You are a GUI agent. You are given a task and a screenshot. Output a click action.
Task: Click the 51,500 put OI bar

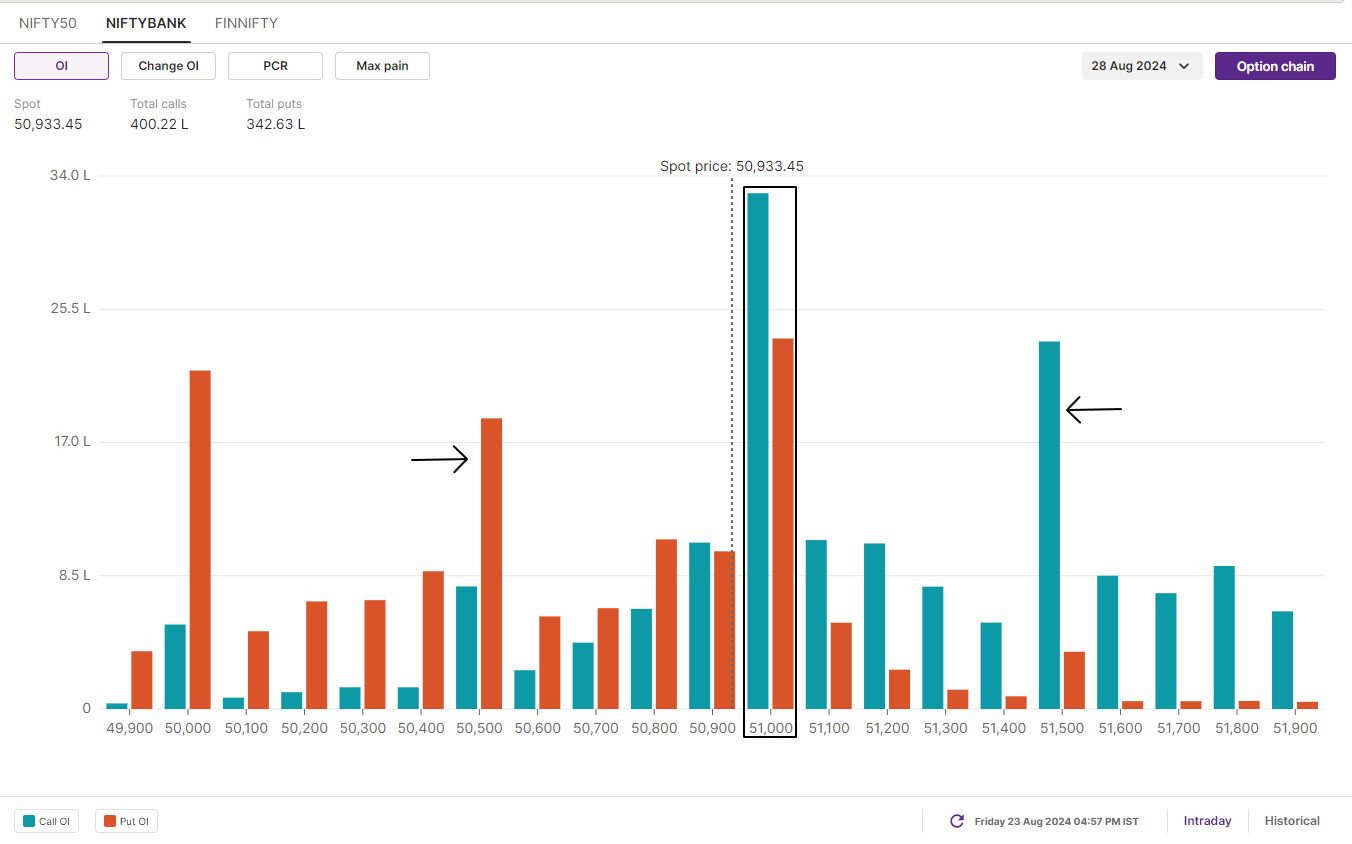click(x=1074, y=680)
